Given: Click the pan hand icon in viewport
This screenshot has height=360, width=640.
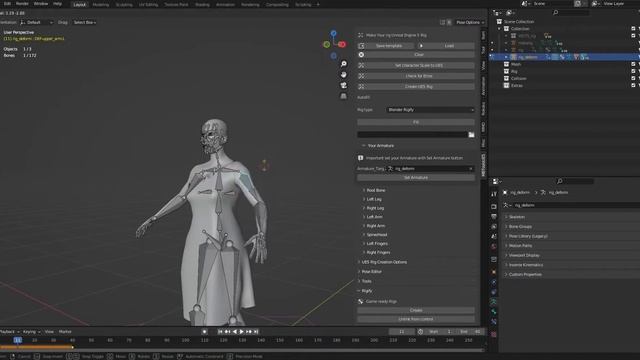Looking at the screenshot, I should tap(344, 74).
